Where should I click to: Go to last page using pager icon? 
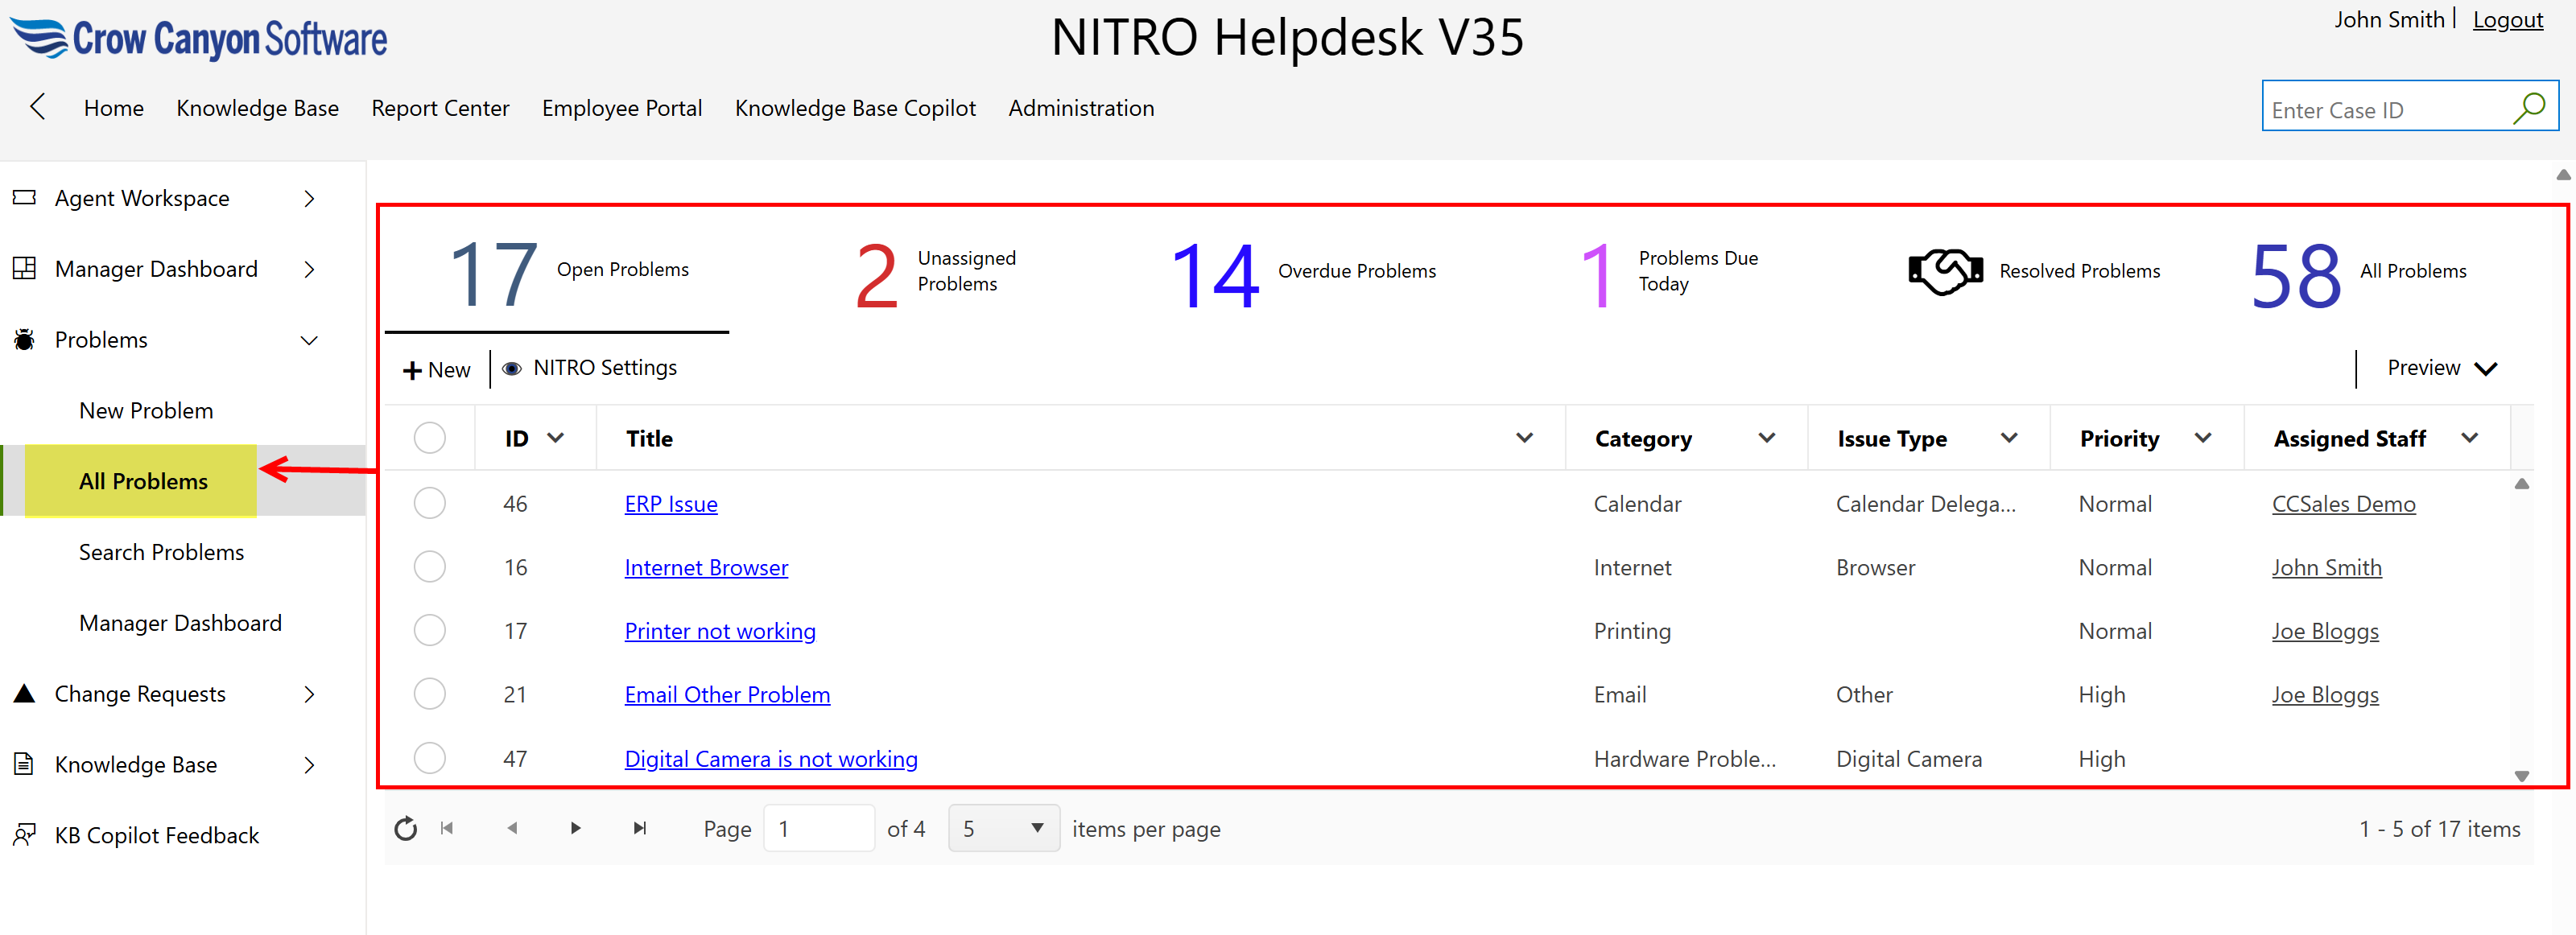640,828
